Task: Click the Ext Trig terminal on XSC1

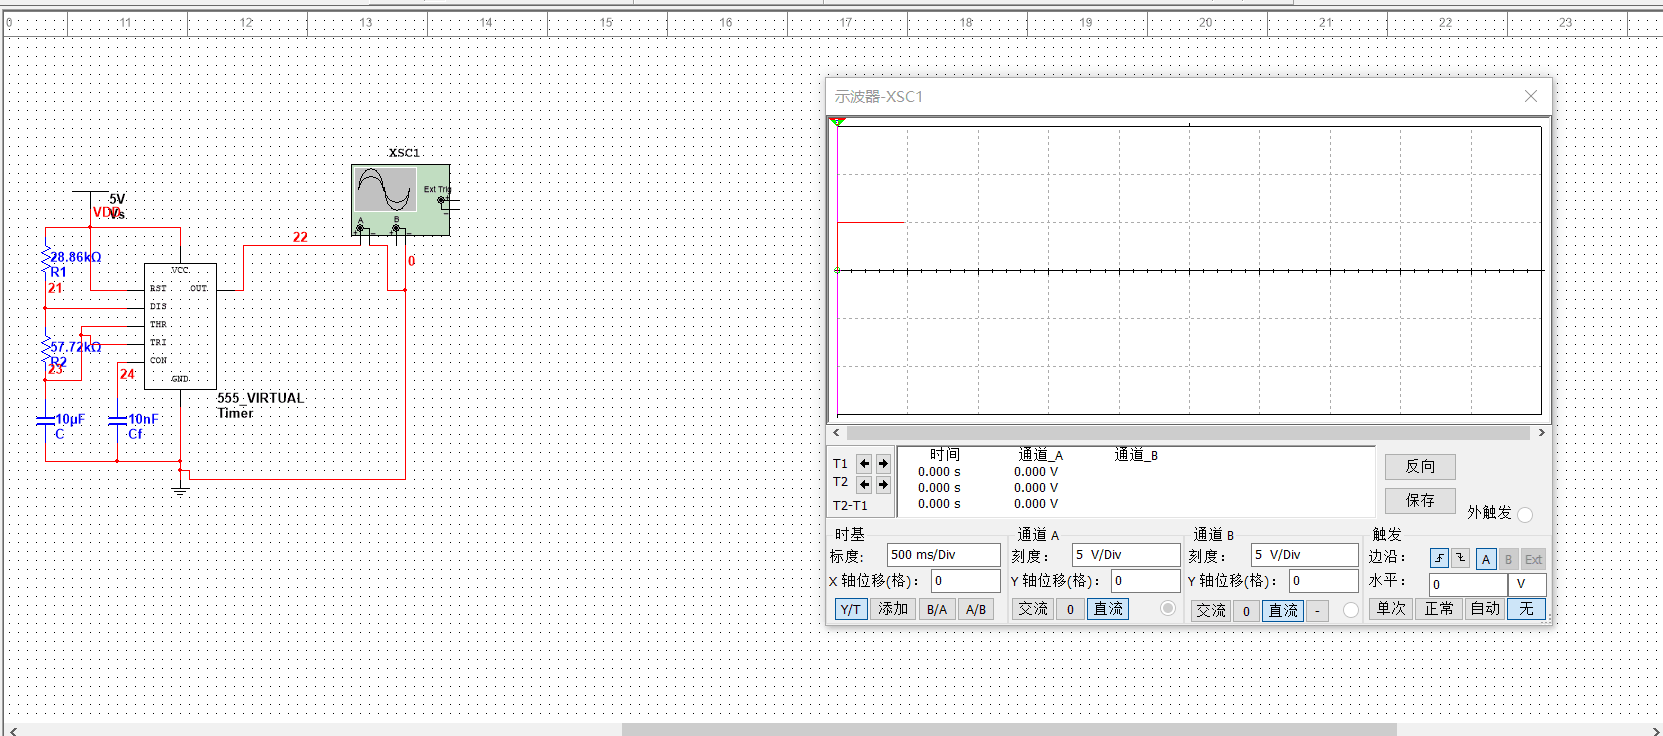Action: point(441,200)
